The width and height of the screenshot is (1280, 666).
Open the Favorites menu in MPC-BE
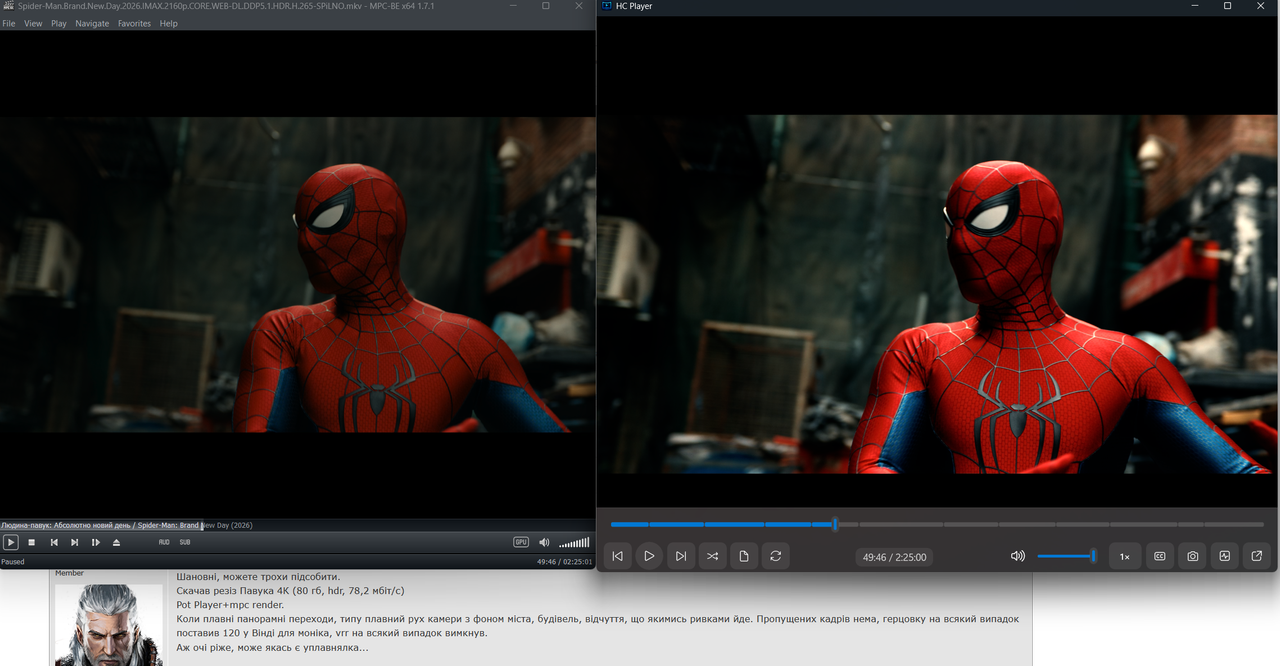pos(134,23)
